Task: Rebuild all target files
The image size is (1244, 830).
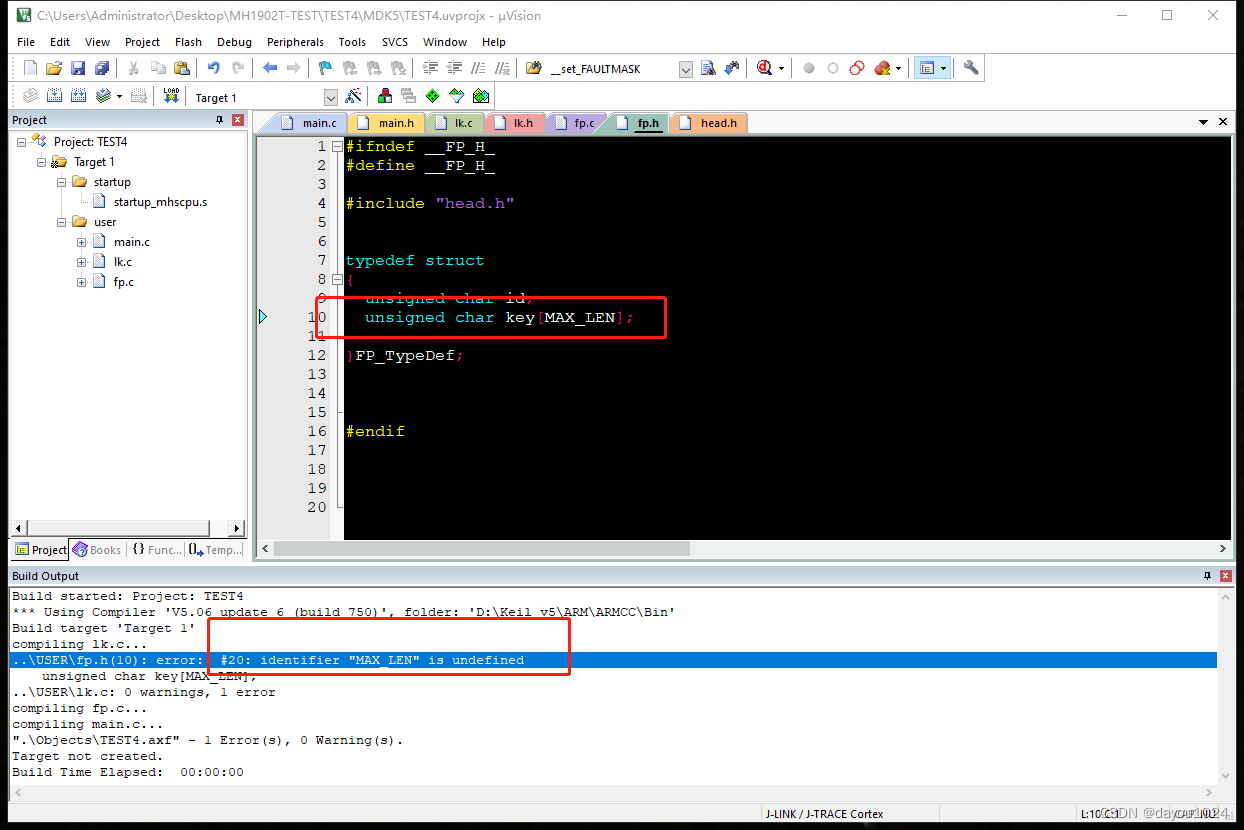Action: coord(78,96)
